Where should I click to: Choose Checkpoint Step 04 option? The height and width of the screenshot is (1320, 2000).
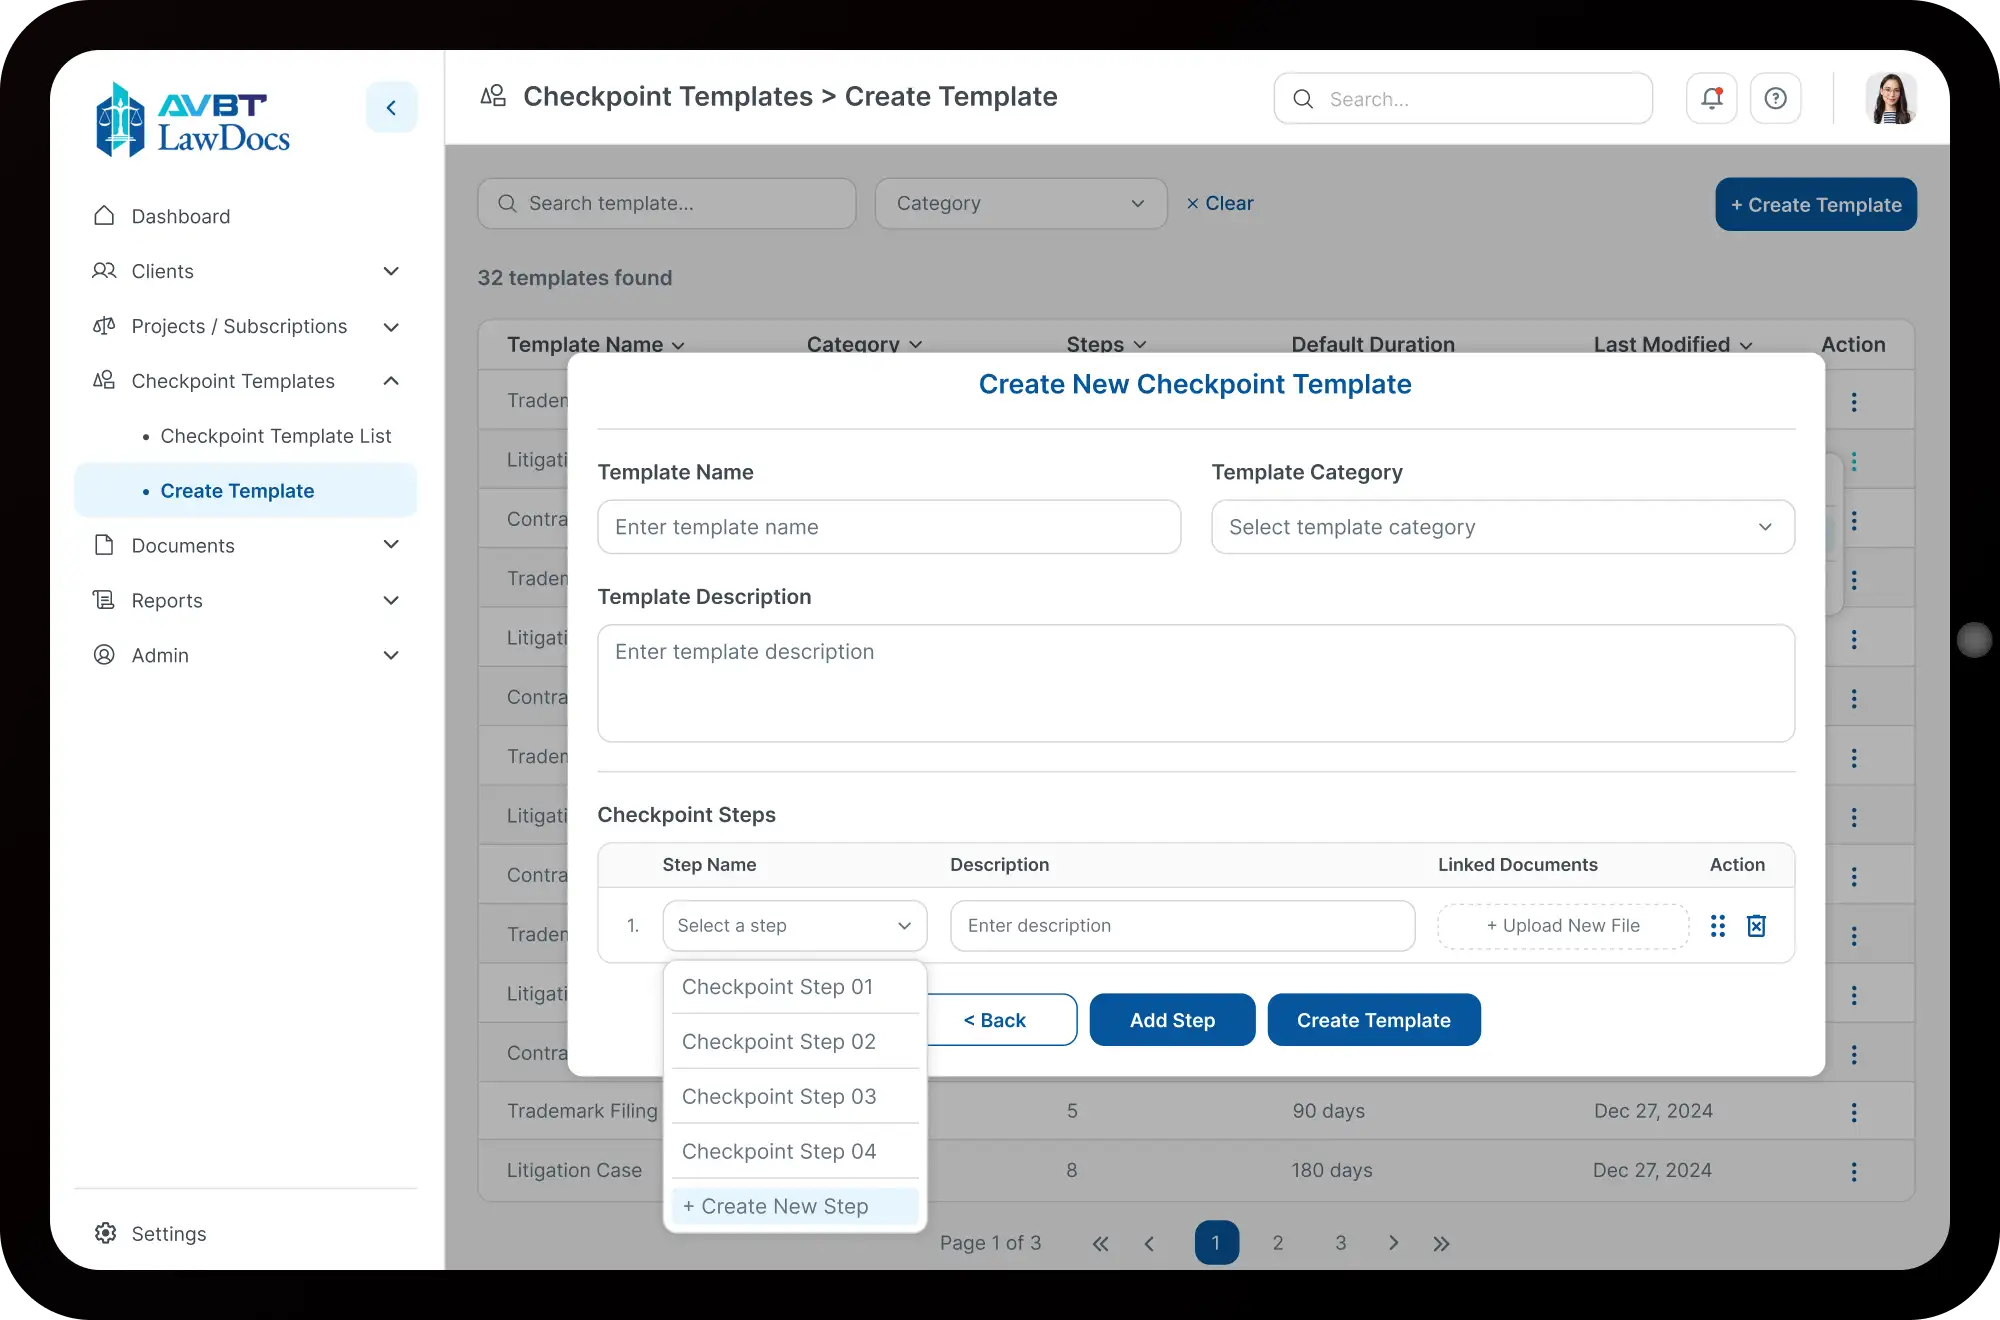[795, 1152]
